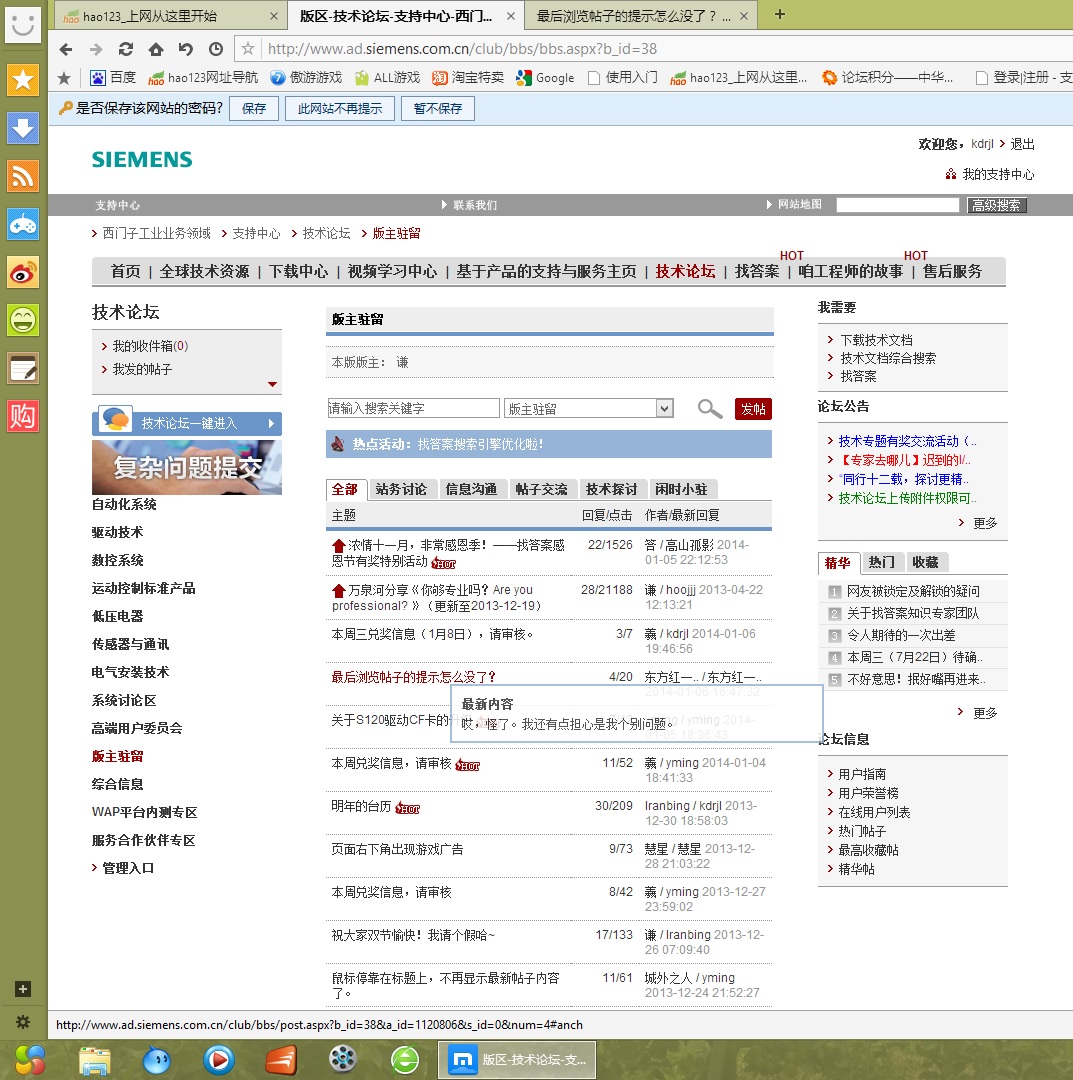Open 在线用户列表 link

pos(874,812)
